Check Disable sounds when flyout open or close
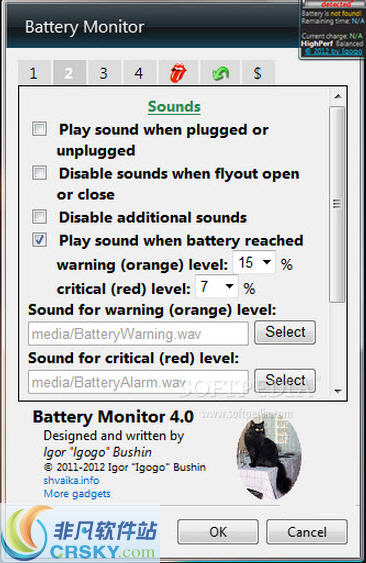 click(39, 173)
